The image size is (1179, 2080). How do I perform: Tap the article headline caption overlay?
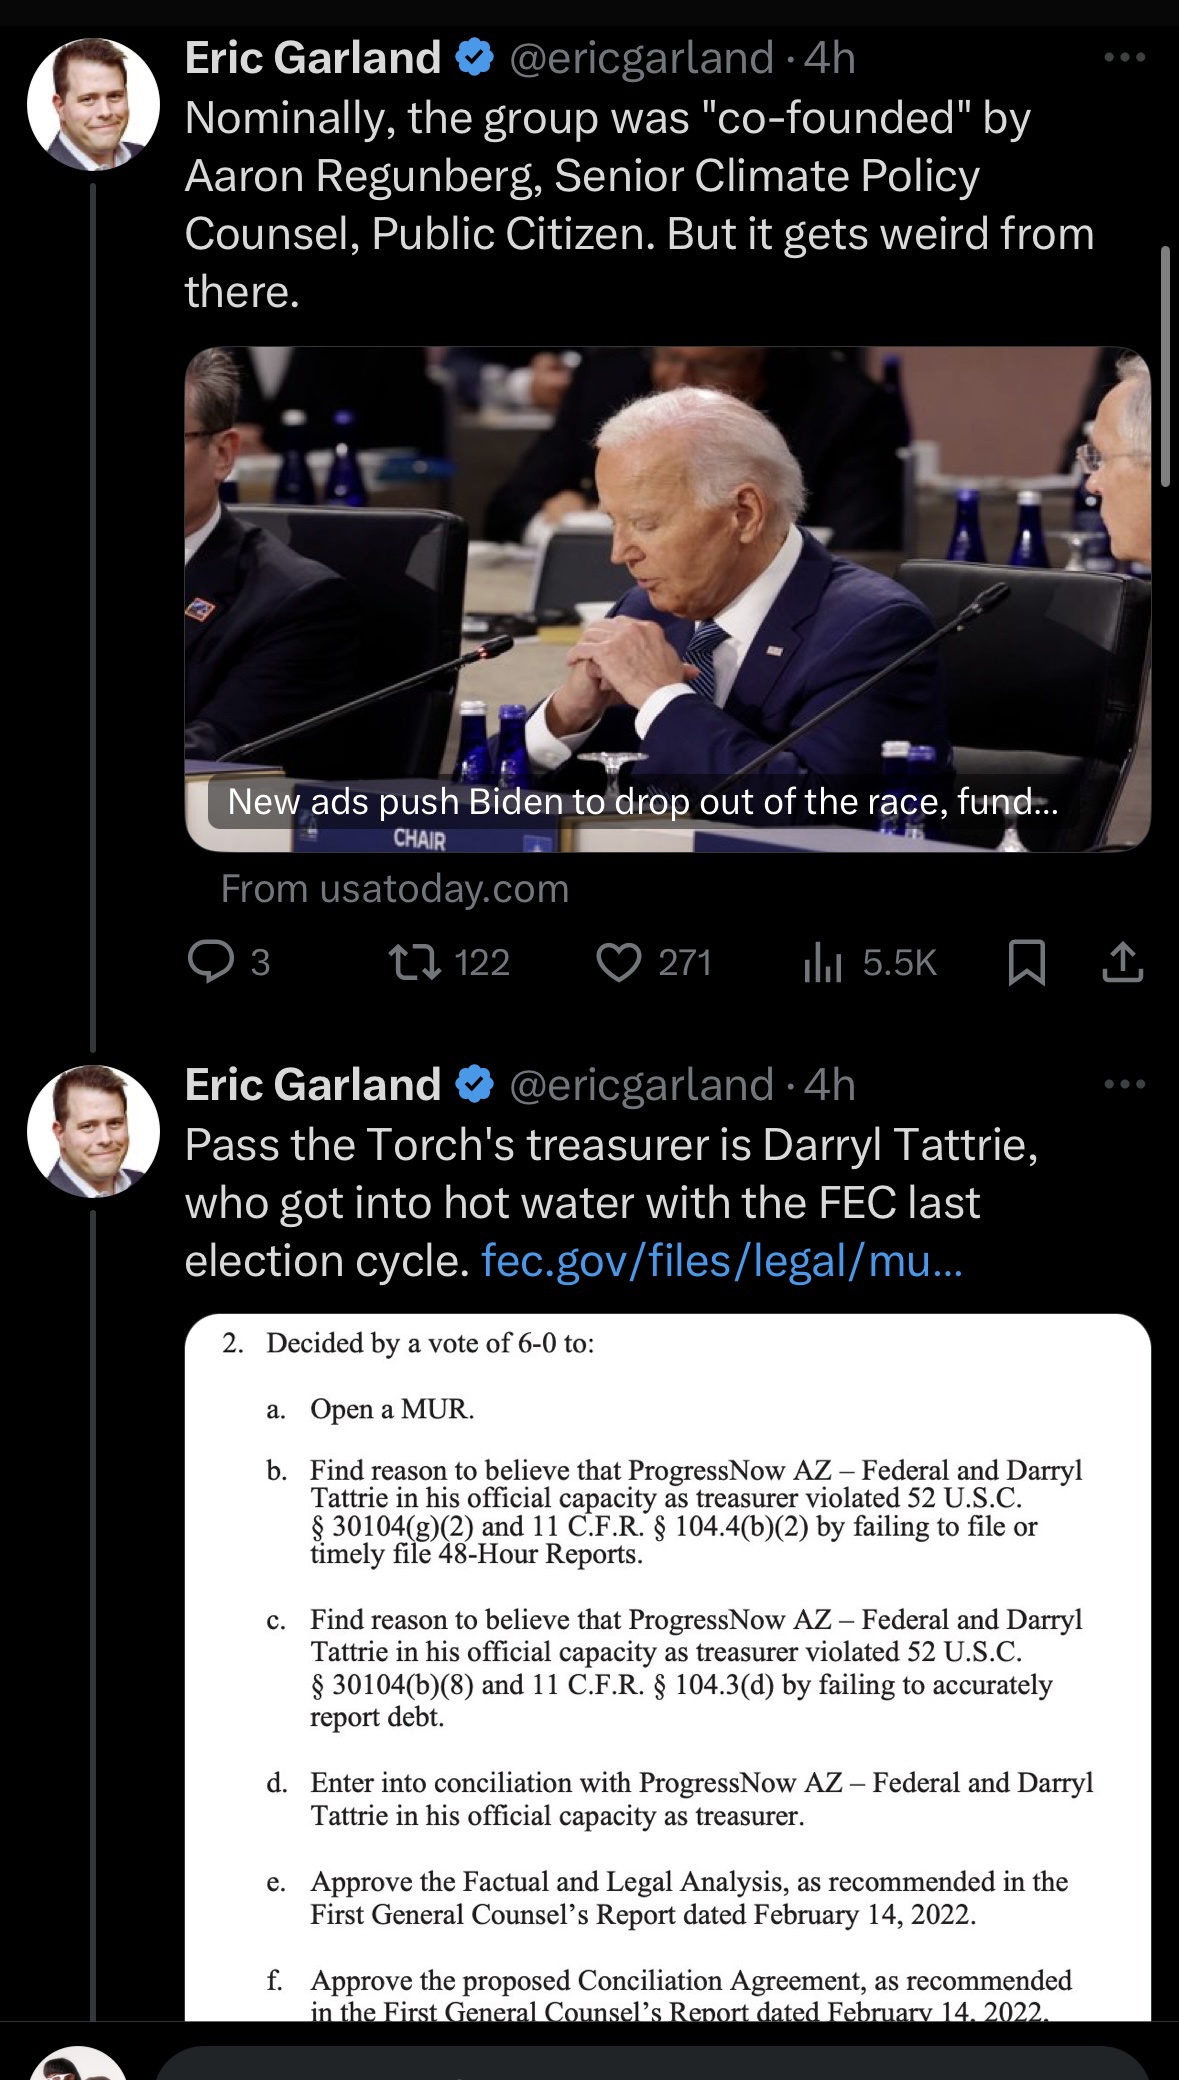pos(641,802)
